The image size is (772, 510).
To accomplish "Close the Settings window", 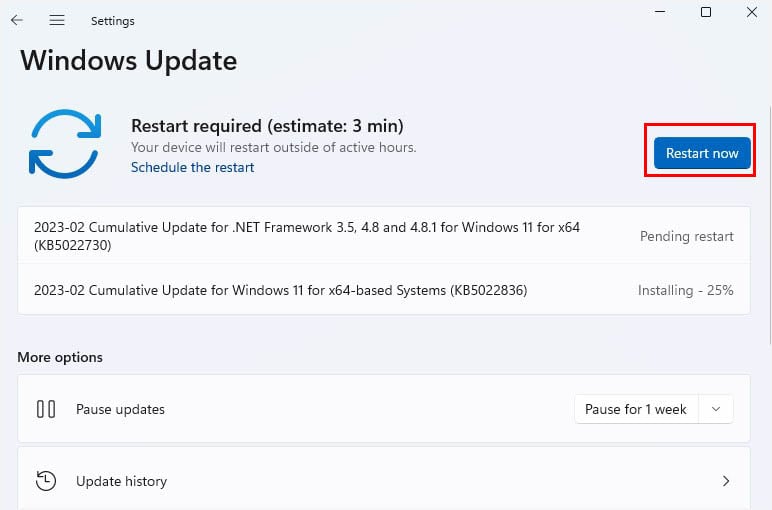I will tap(751, 12).
